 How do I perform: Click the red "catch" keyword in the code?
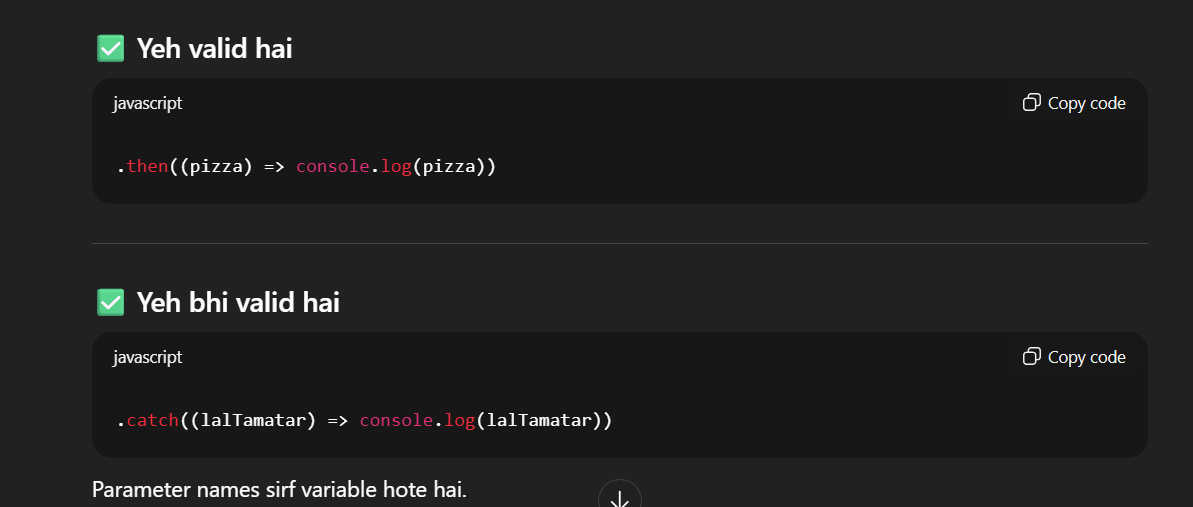tap(153, 420)
